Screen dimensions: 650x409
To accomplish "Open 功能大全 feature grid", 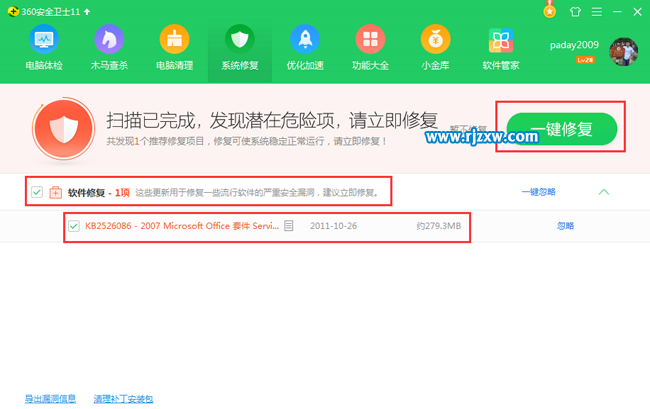I will [370, 47].
